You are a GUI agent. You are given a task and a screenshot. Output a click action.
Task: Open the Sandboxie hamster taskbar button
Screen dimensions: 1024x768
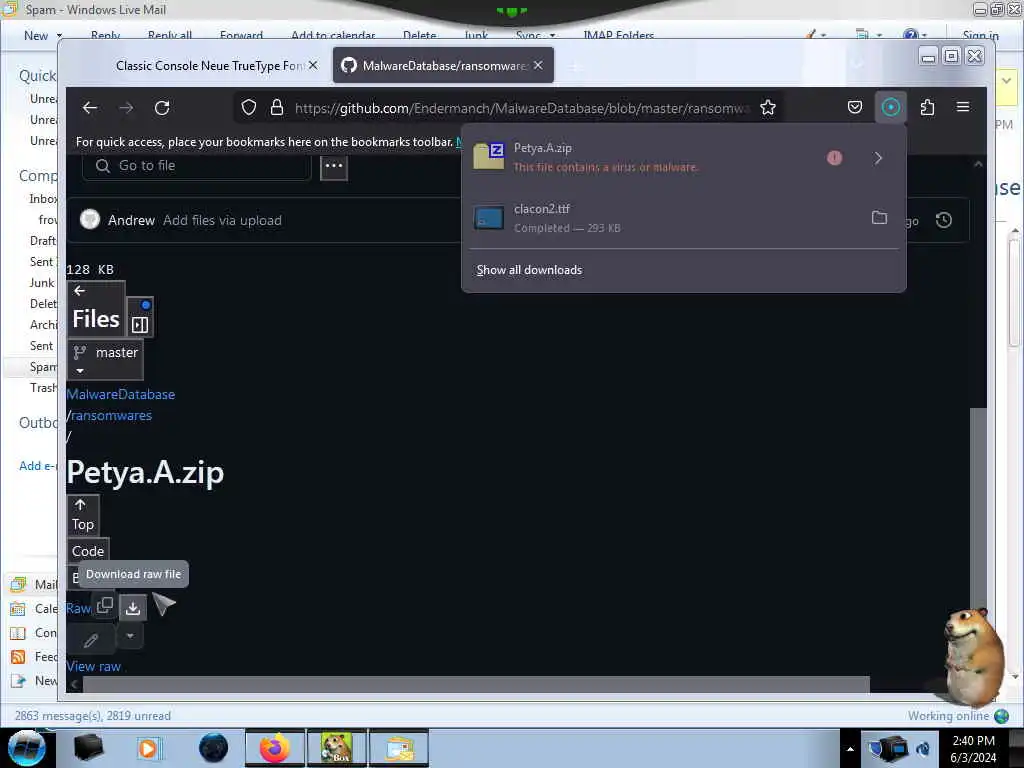[336, 748]
